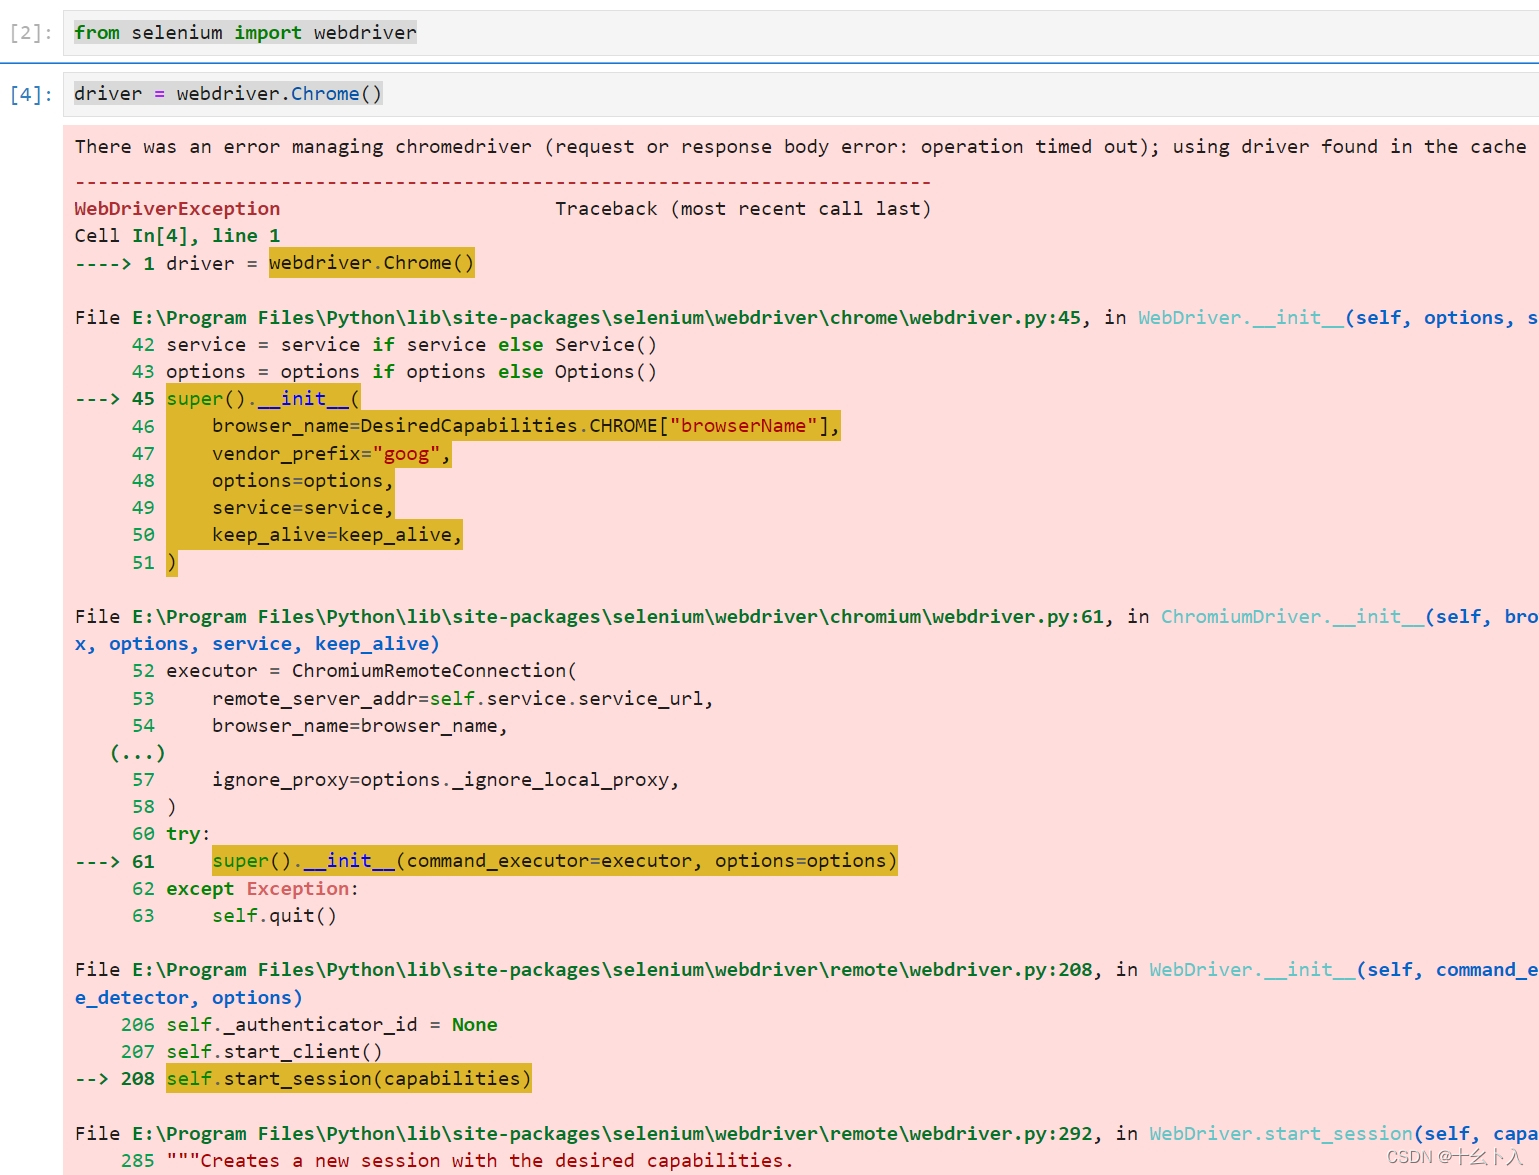Click keep_alive=keep_alive, on line 50
The width and height of the screenshot is (1539, 1175).
pos(336,535)
